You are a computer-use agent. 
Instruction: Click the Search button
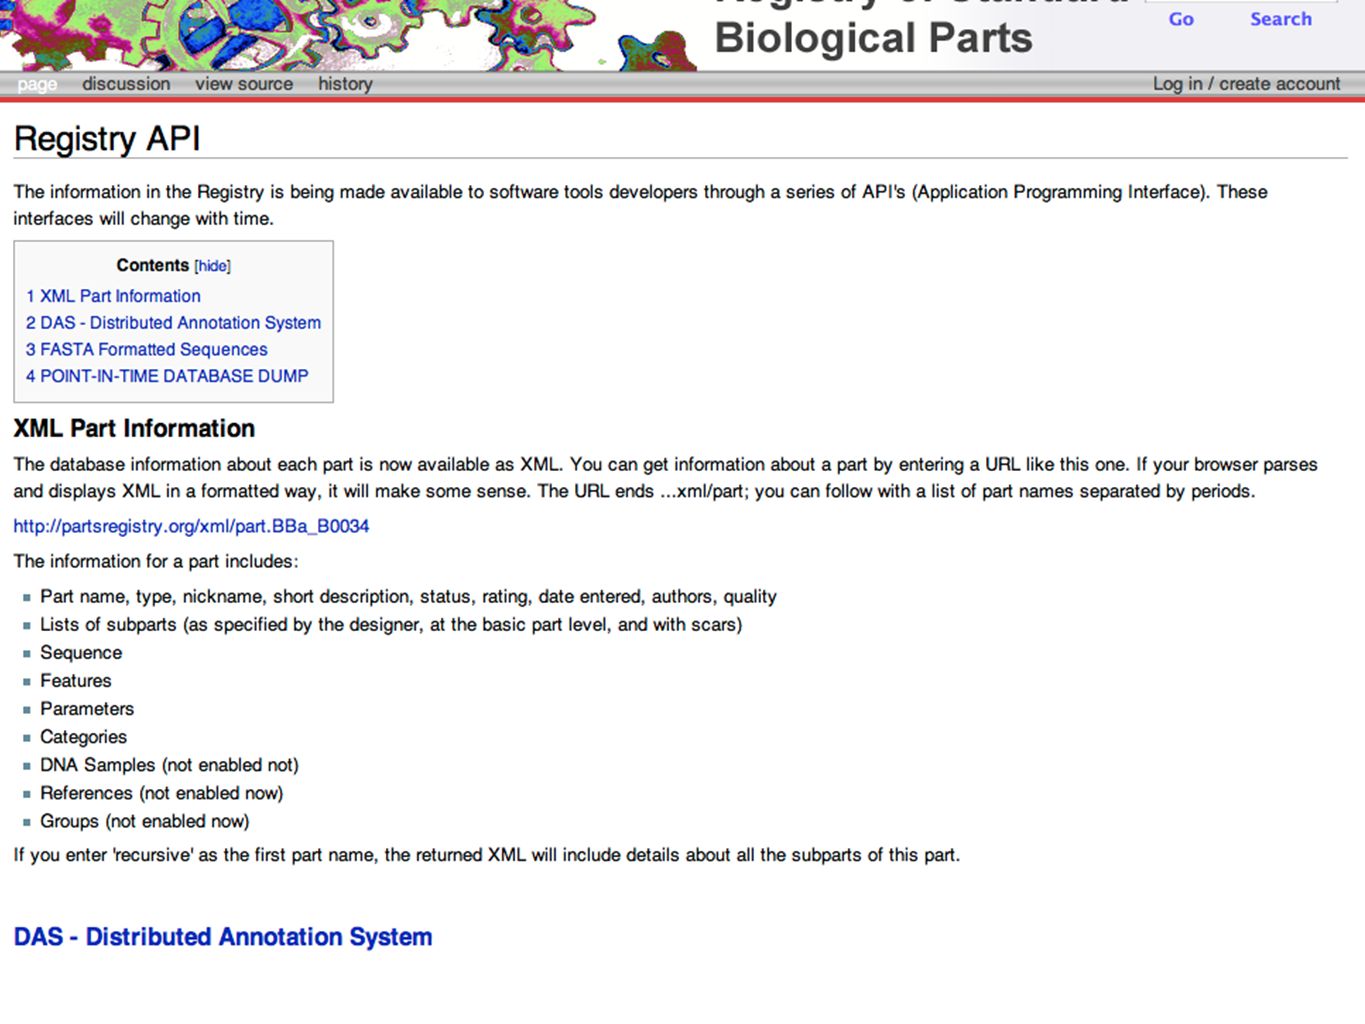[1280, 19]
